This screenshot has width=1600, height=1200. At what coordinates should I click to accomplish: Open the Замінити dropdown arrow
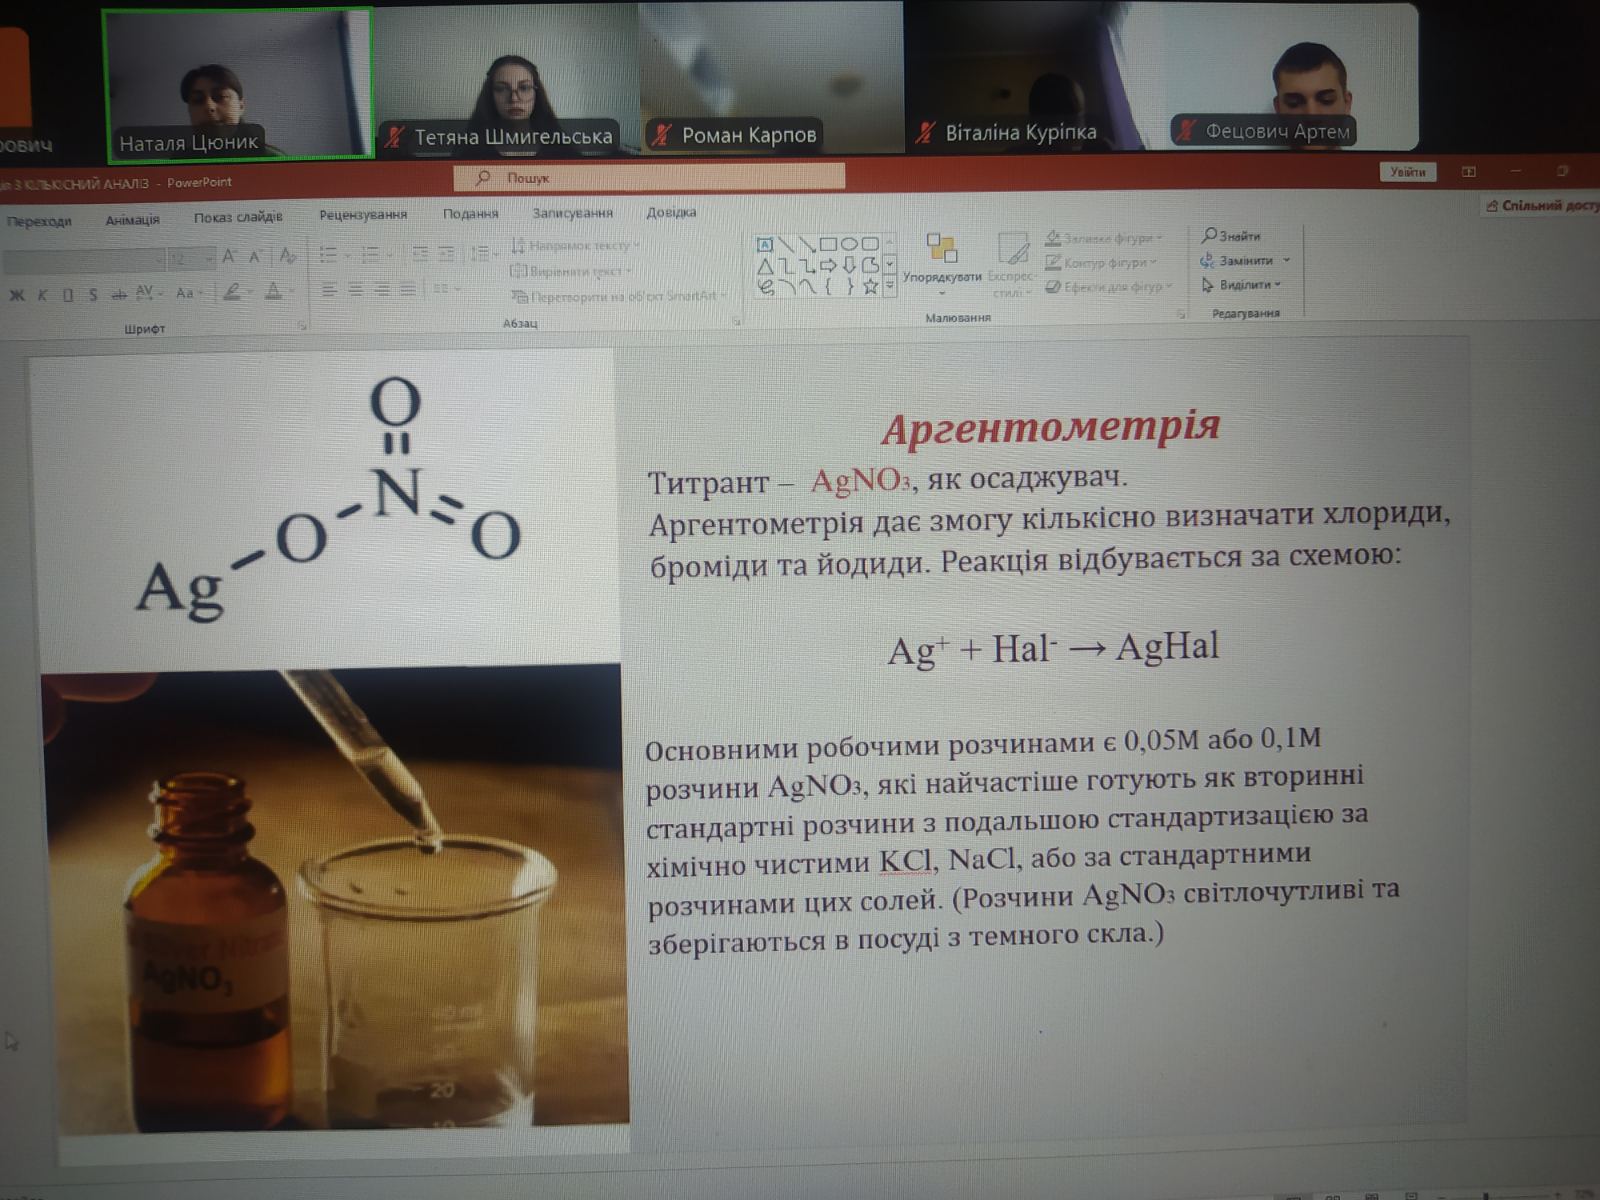coord(1286,260)
